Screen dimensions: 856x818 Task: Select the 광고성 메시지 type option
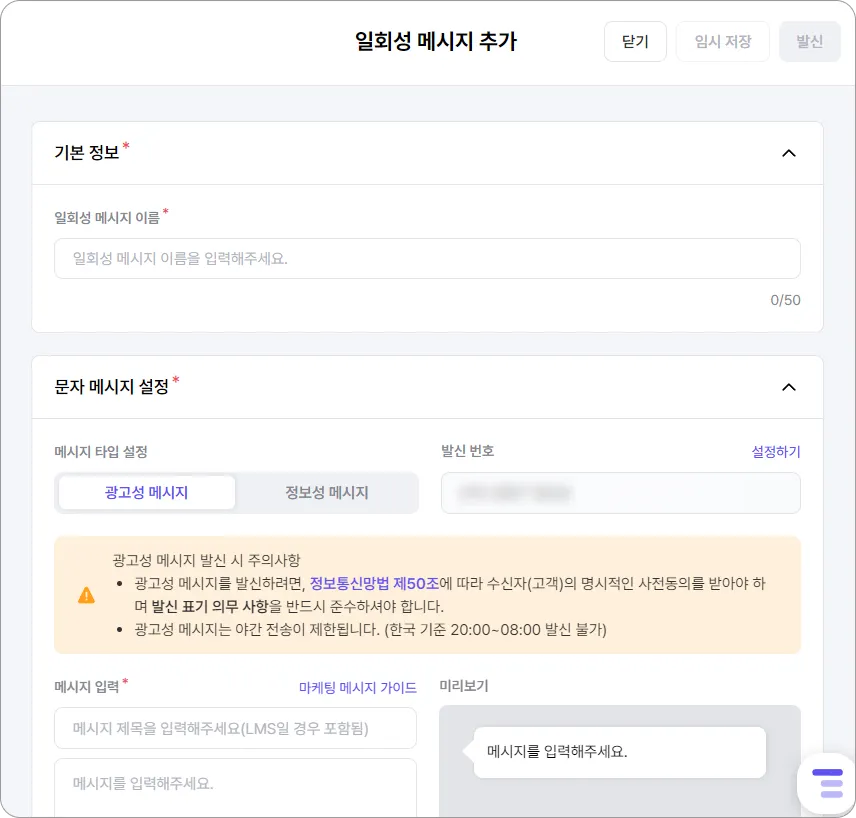(x=147, y=492)
